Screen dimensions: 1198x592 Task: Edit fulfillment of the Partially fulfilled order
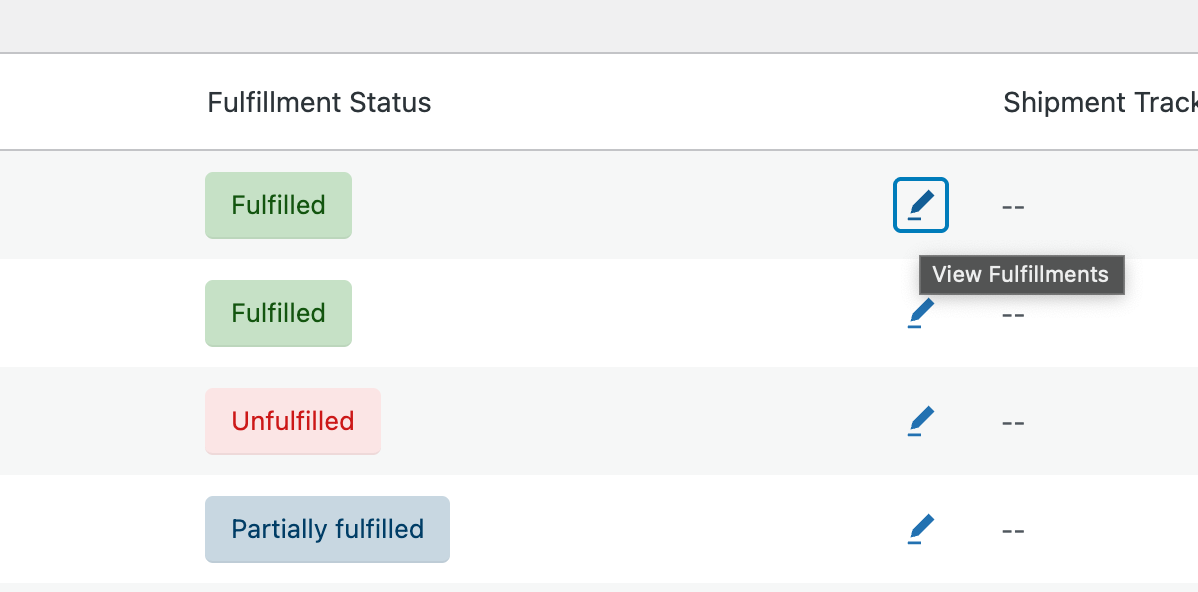pyautogui.click(x=920, y=529)
